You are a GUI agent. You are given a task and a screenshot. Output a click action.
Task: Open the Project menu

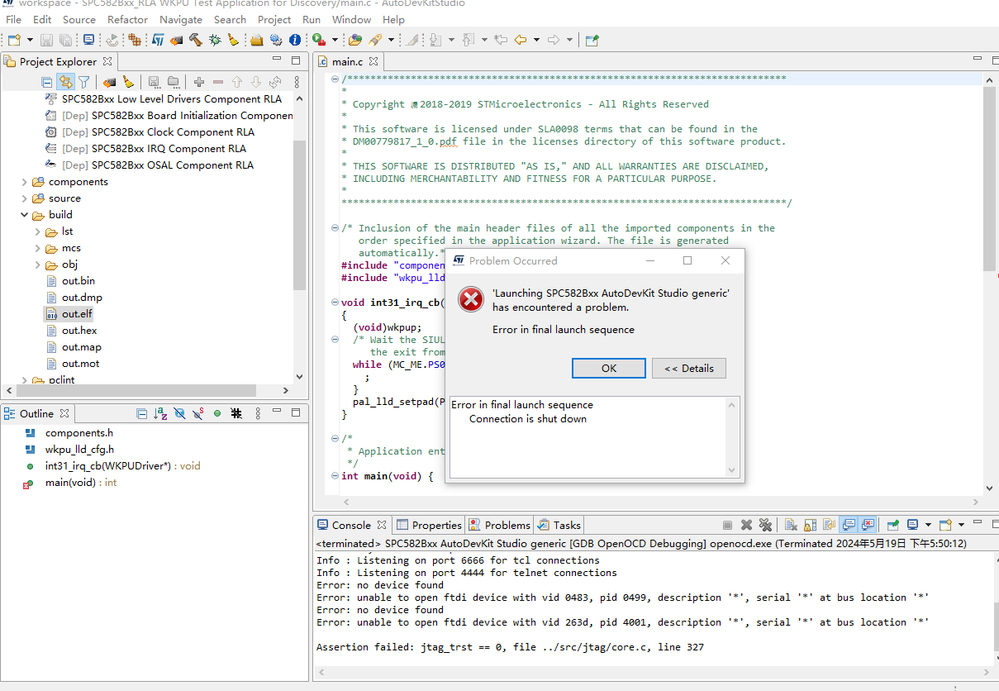[274, 20]
